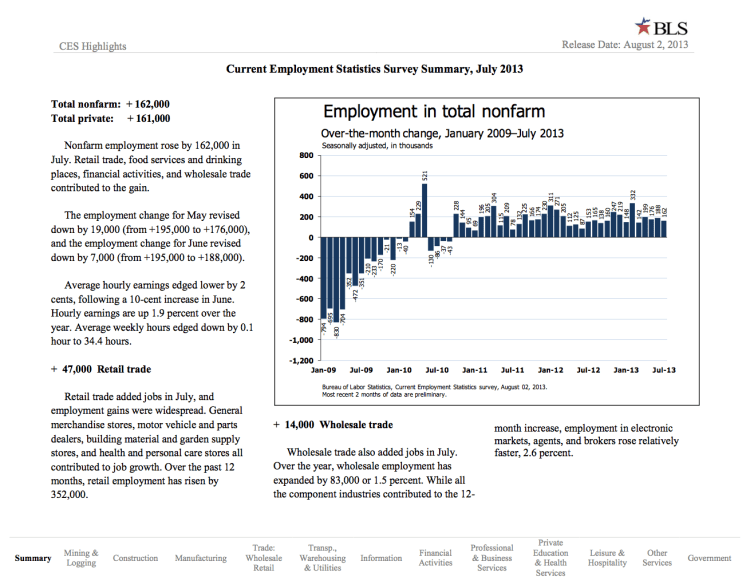Click the Release Date: August 2, 2013 text
Screen dimensions: 750x585
point(626,45)
